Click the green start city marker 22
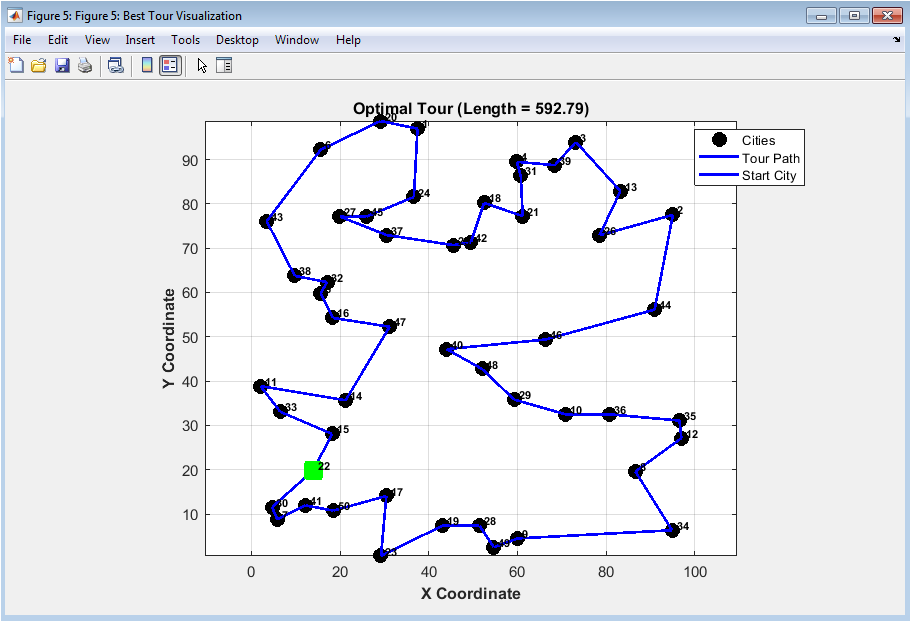The width and height of the screenshot is (911, 622). tap(313, 470)
